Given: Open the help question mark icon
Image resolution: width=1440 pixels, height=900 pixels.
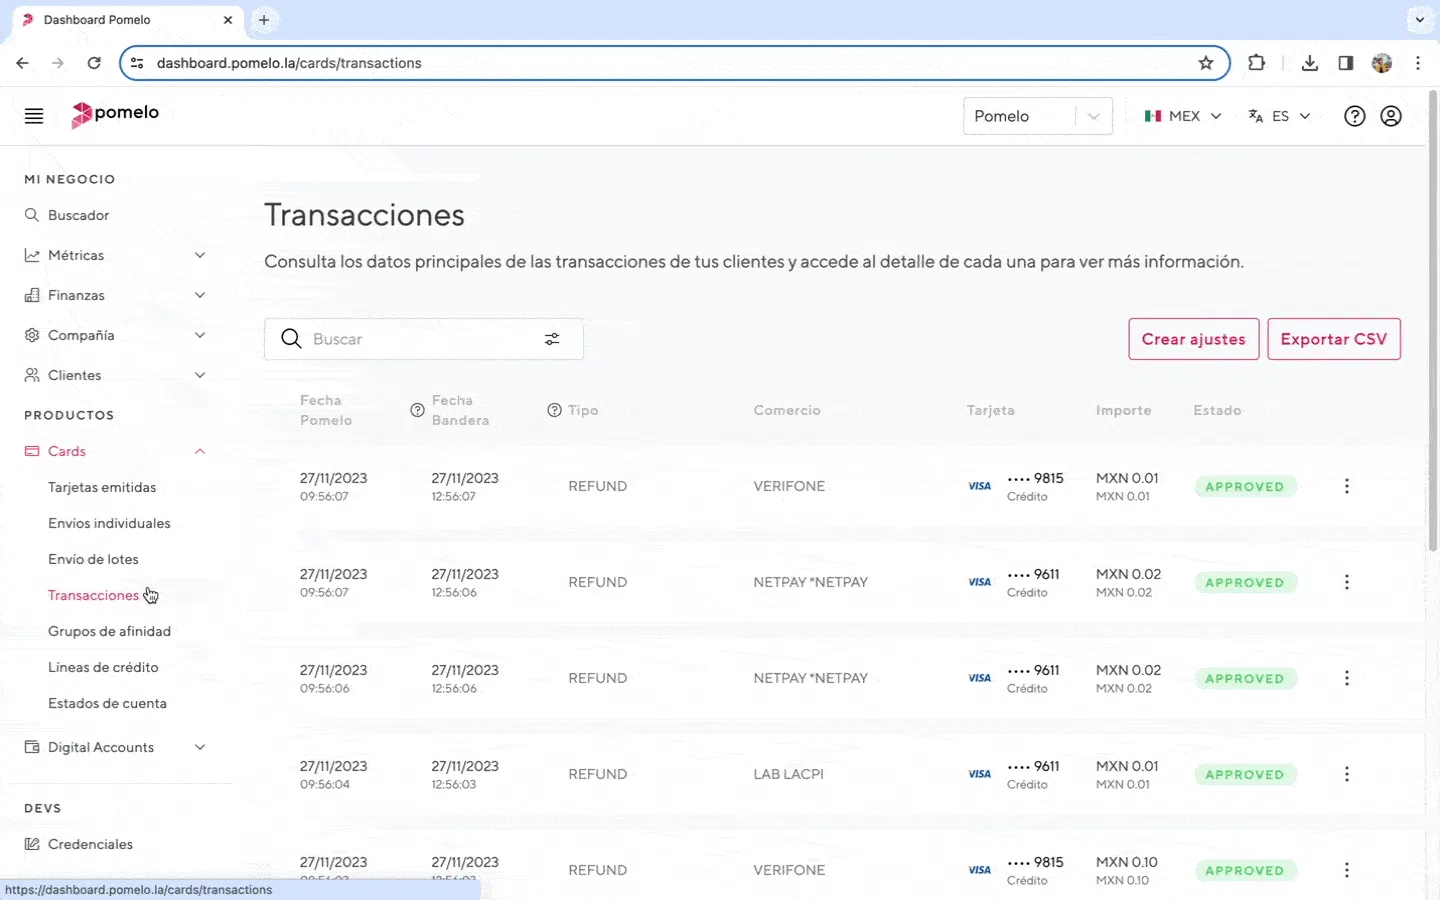Looking at the screenshot, I should 1354,116.
